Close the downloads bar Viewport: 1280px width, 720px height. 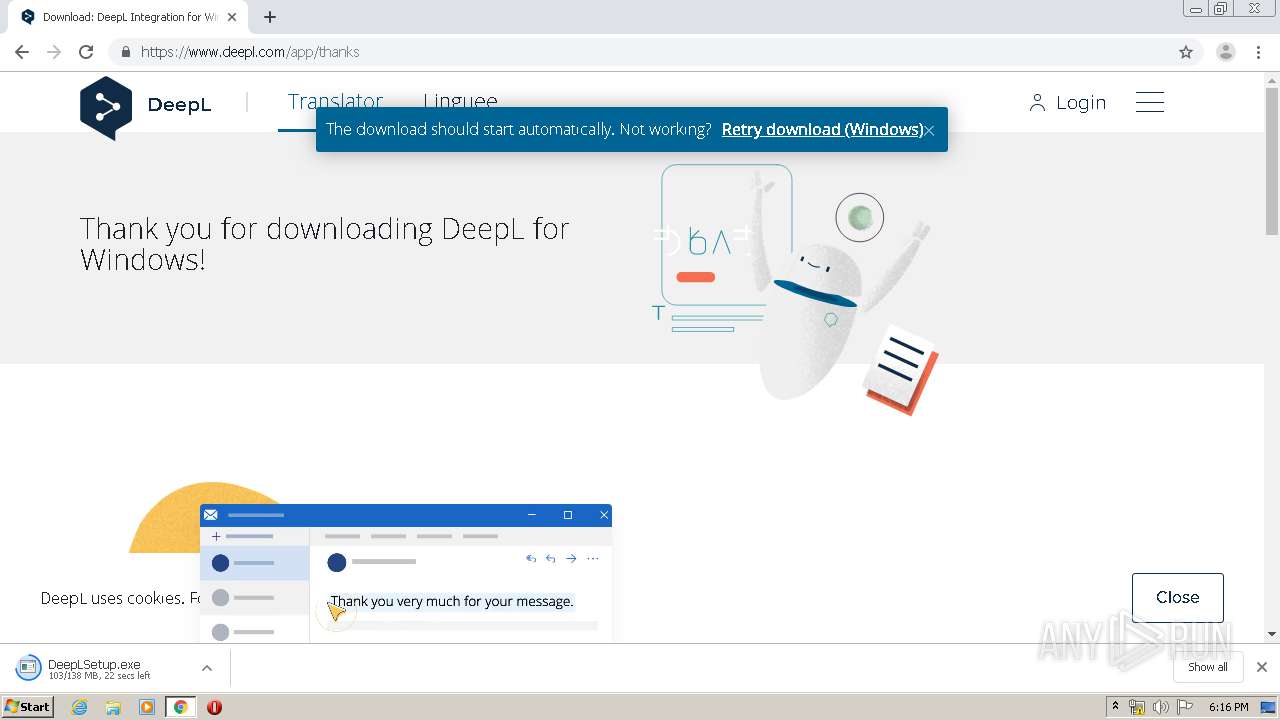(1262, 667)
